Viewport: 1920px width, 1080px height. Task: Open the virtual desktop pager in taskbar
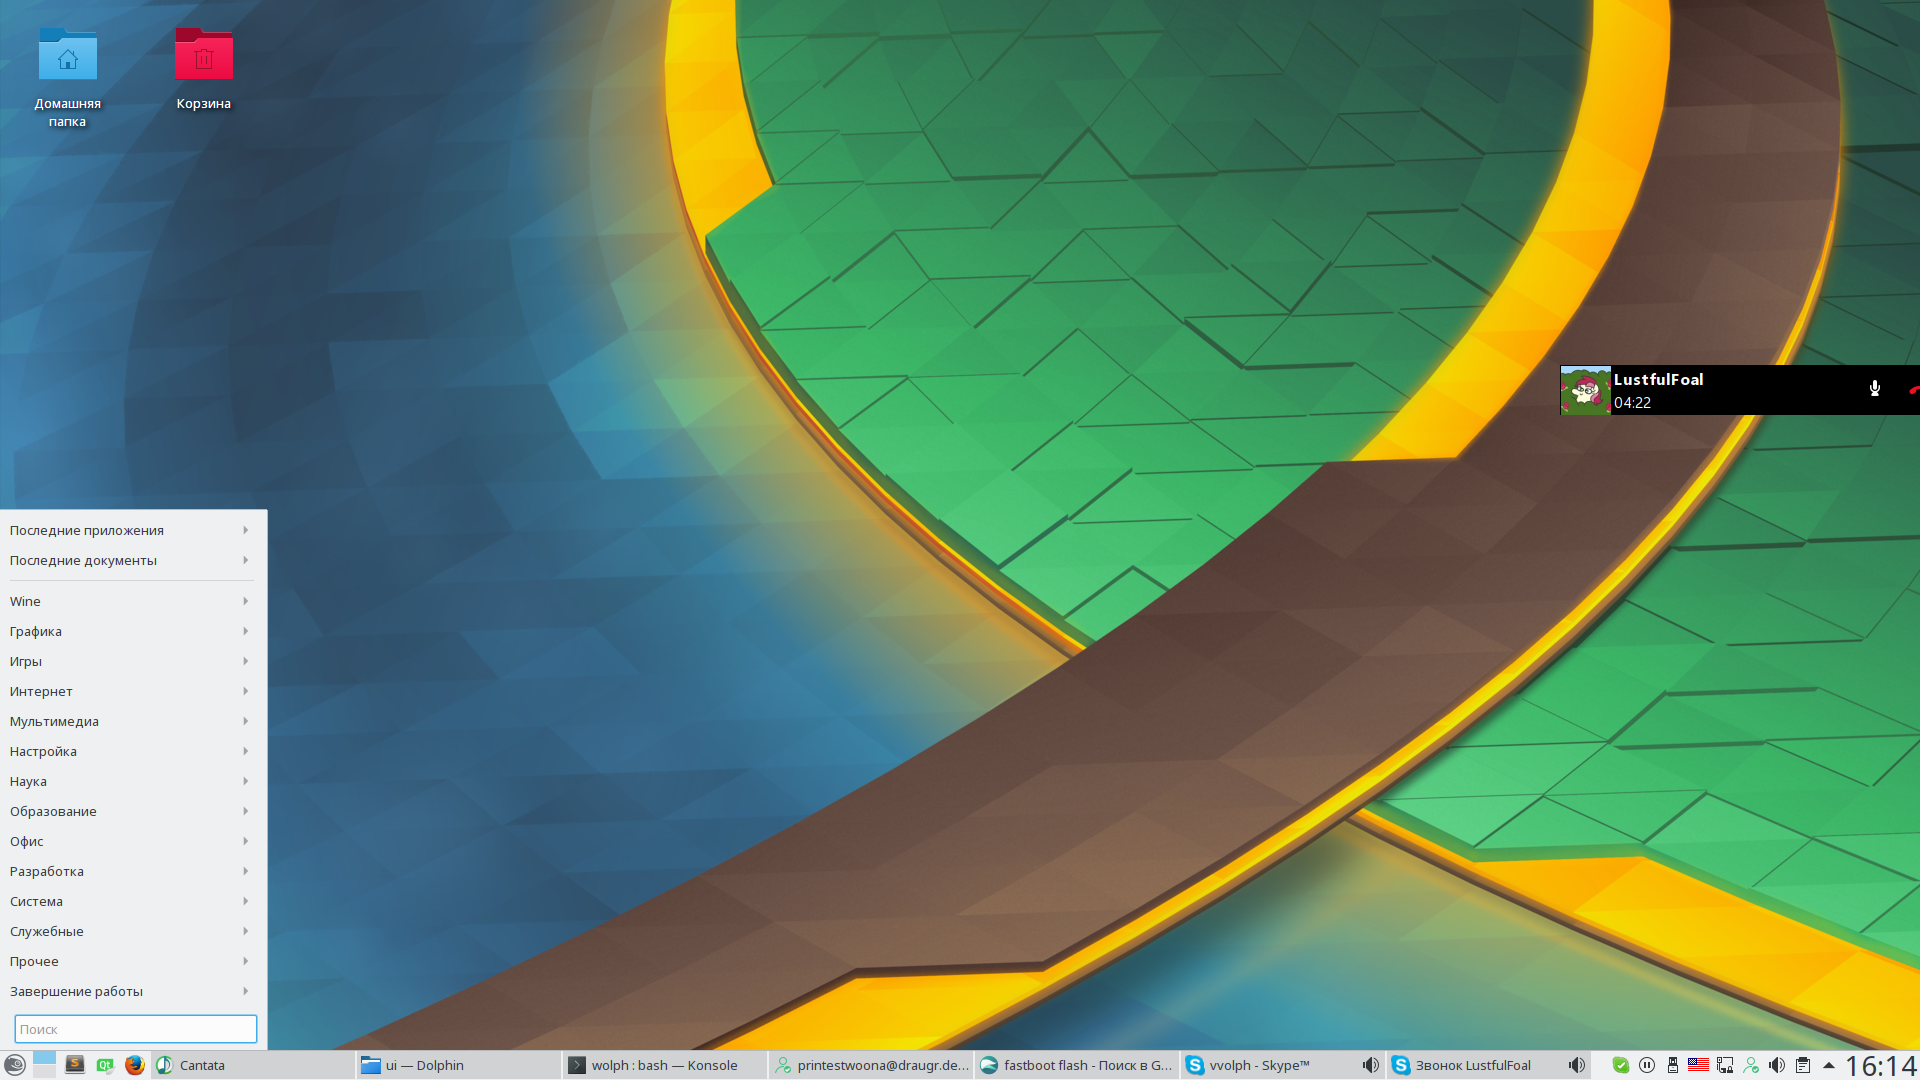[x=44, y=1065]
